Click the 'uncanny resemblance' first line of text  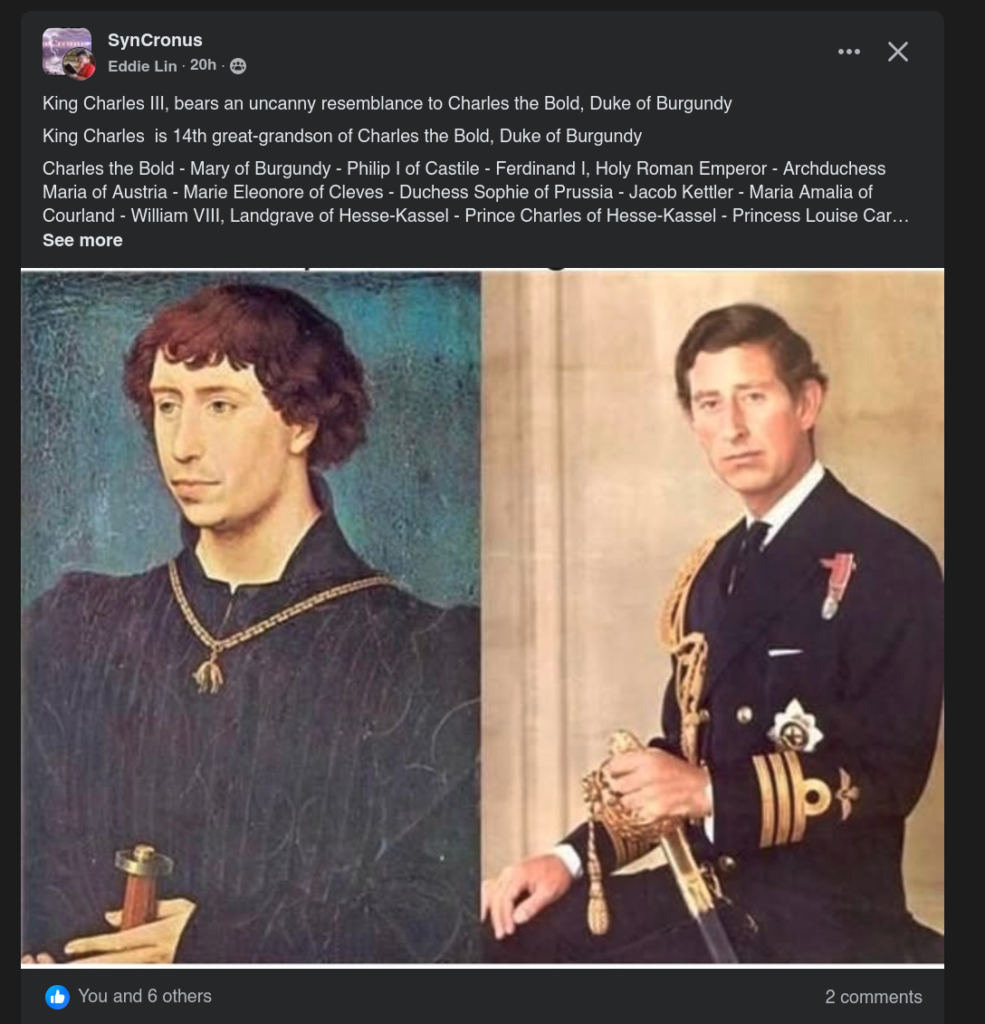tap(387, 103)
